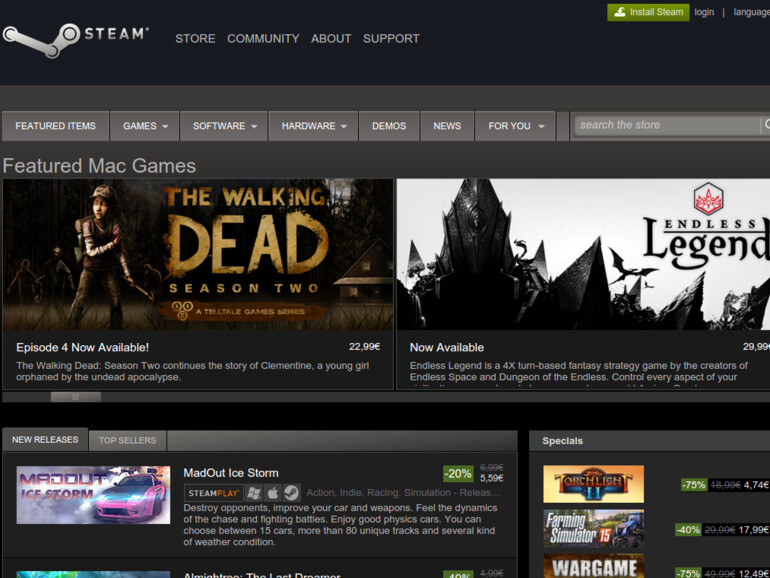Image resolution: width=770 pixels, height=578 pixels.
Task: Expand the GAMES dropdown menu
Action: tap(145, 126)
